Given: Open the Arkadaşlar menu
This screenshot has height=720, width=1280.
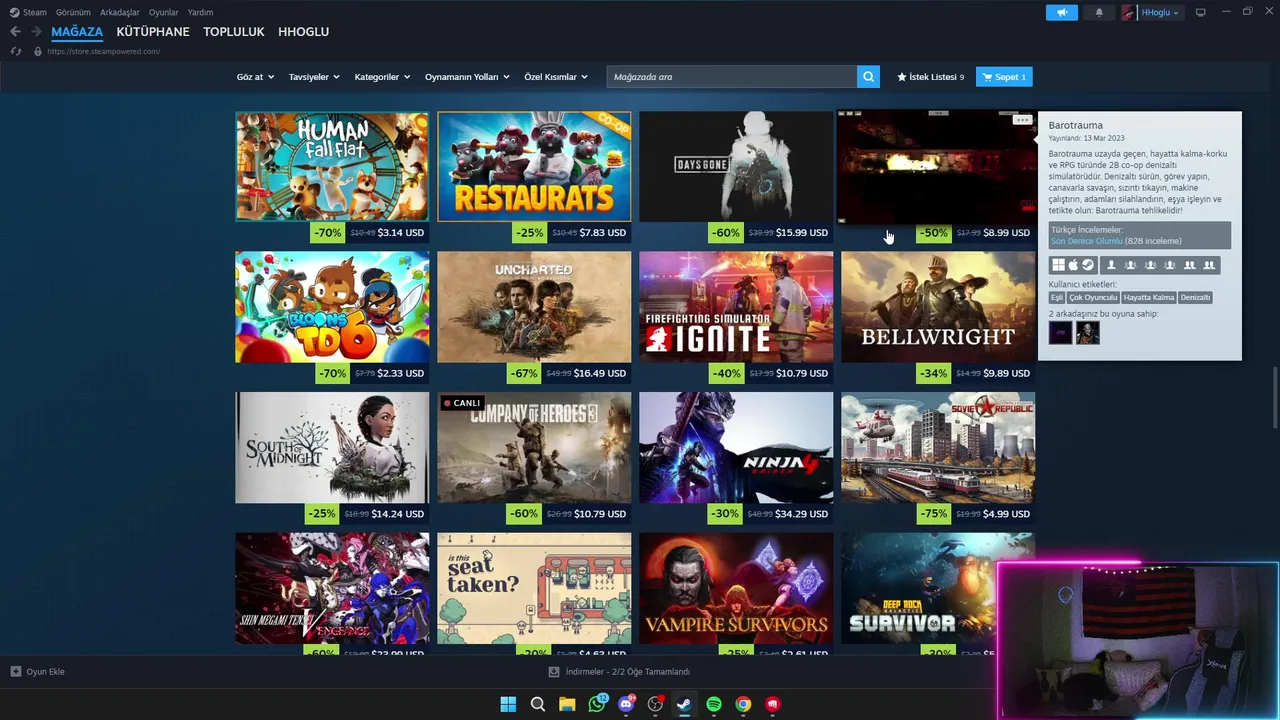Looking at the screenshot, I should [120, 12].
